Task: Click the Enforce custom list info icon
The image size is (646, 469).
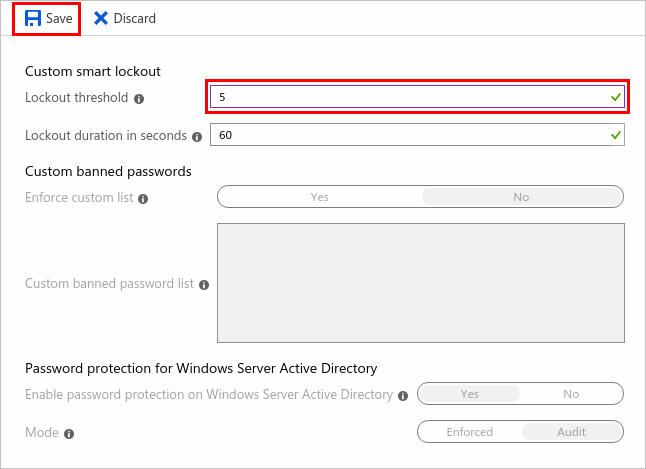Action: (x=143, y=199)
